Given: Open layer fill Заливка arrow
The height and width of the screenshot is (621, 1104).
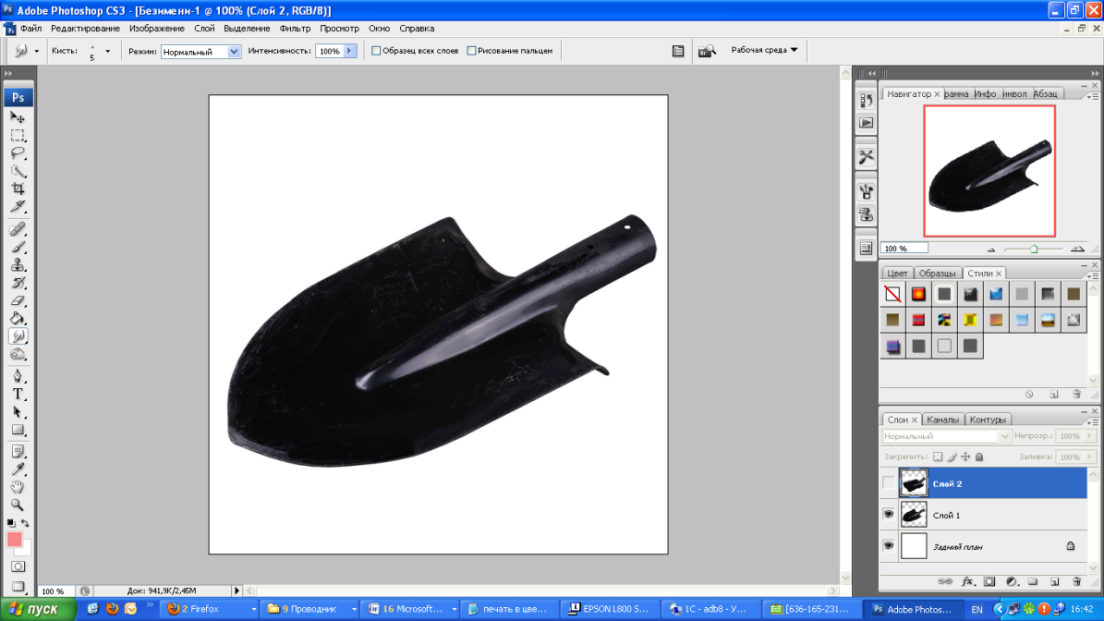Looking at the screenshot, I should [1089, 457].
